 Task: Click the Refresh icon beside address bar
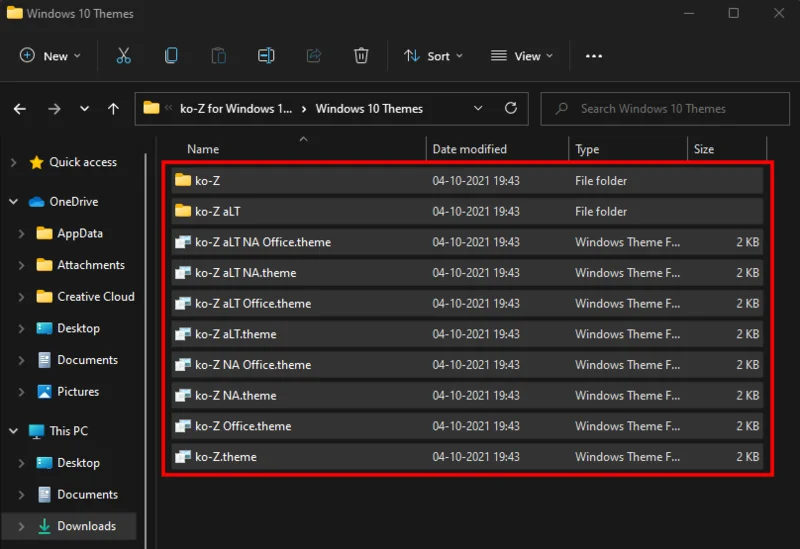[x=510, y=108]
